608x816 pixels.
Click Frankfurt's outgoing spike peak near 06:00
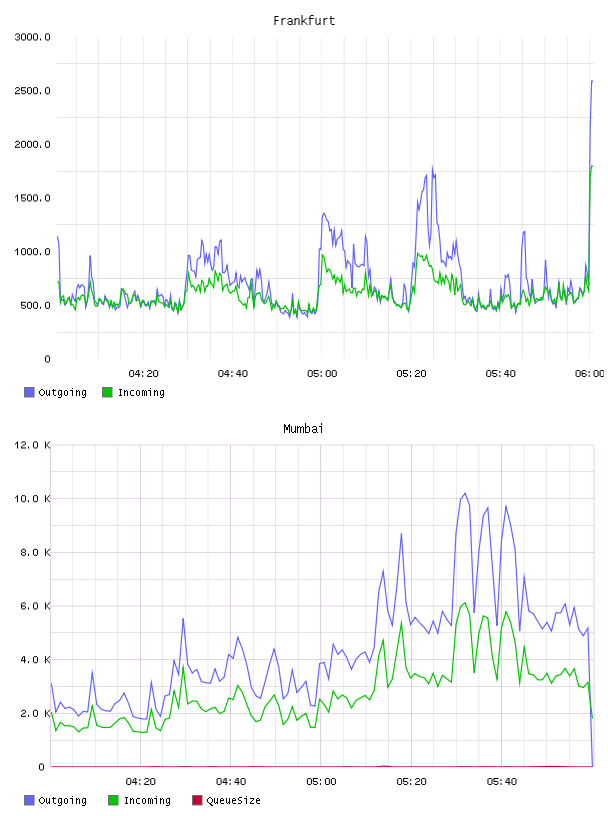coord(592,81)
